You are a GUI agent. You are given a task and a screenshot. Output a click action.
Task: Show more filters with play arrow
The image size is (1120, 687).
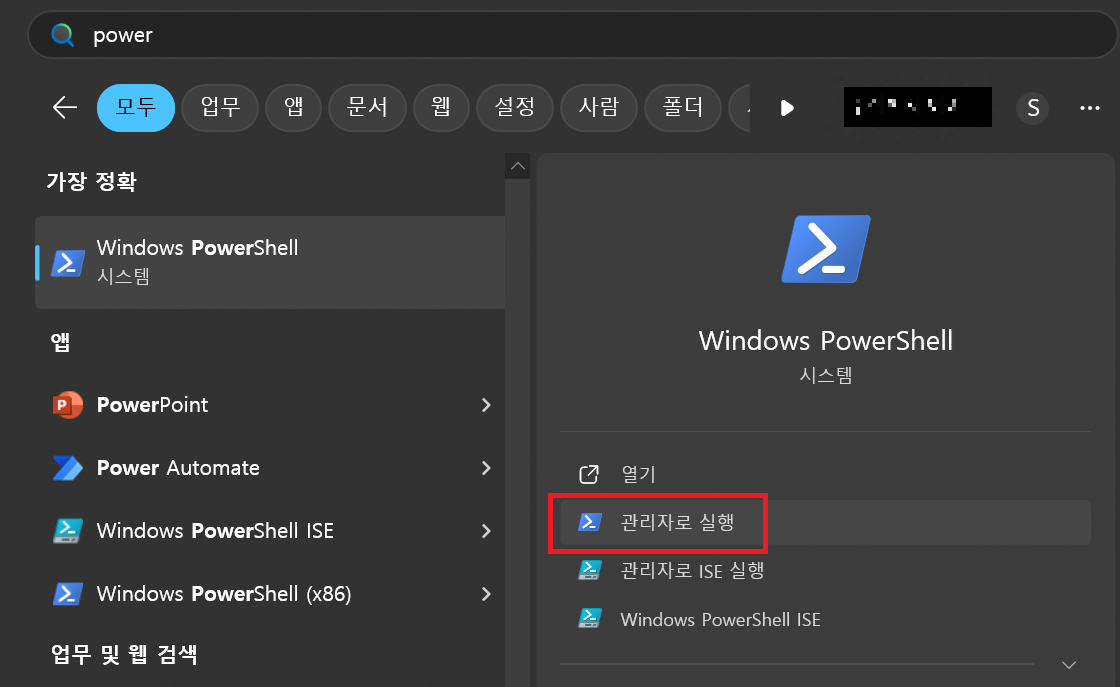coord(787,109)
